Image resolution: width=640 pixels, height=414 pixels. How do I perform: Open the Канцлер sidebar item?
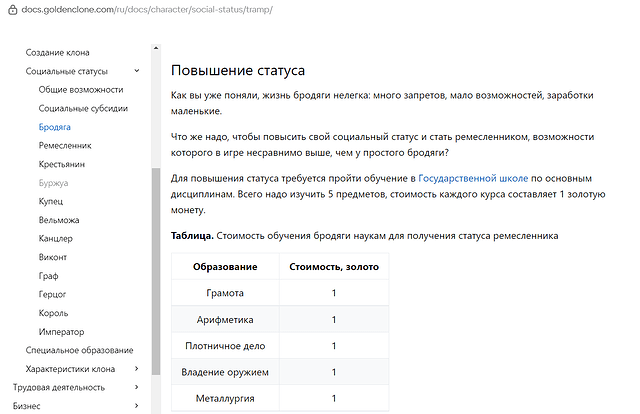point(55,239)
